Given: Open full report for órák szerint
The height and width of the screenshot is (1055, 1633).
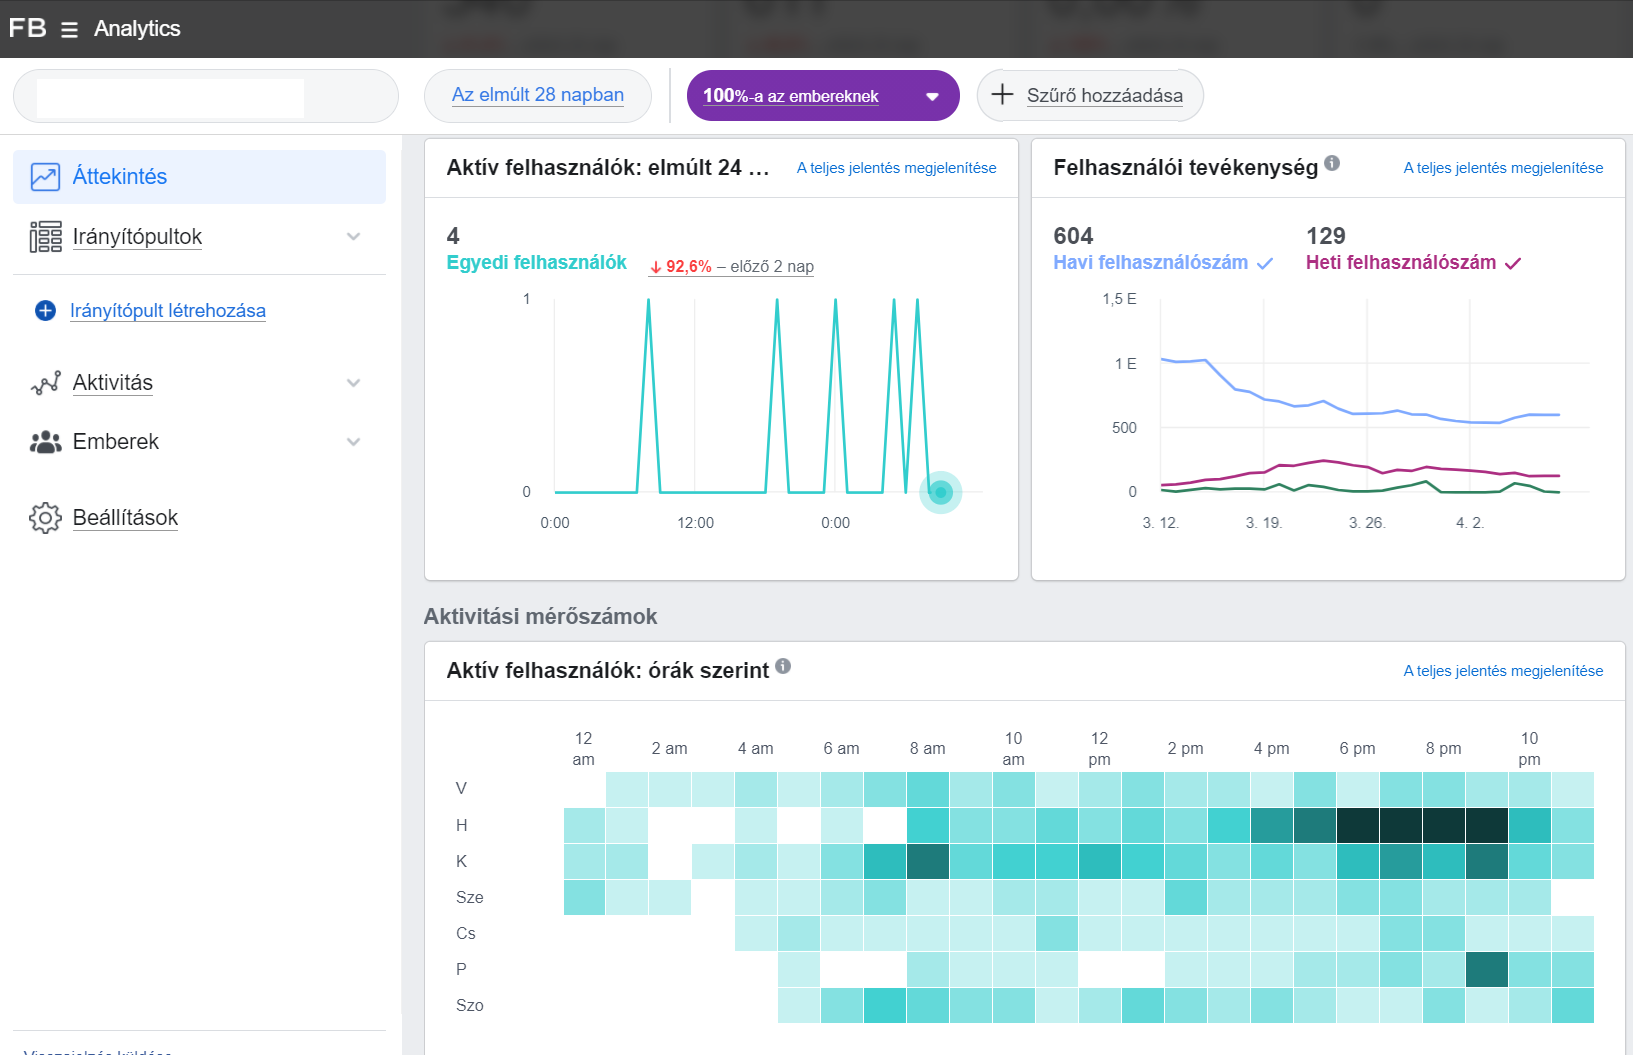Looking at the screenshot, I should point(1503,671).
